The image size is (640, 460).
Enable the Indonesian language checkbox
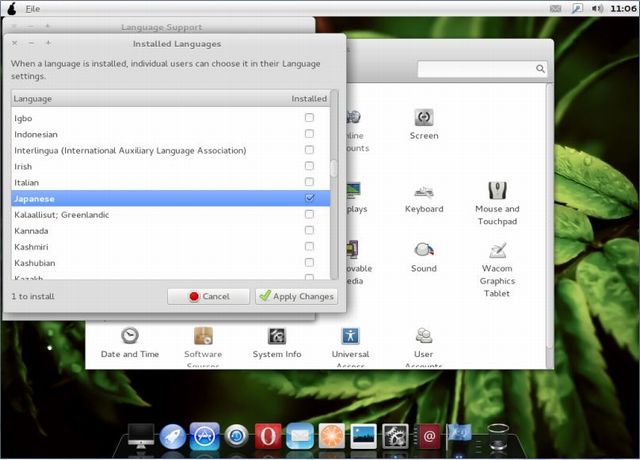(309, 134)
